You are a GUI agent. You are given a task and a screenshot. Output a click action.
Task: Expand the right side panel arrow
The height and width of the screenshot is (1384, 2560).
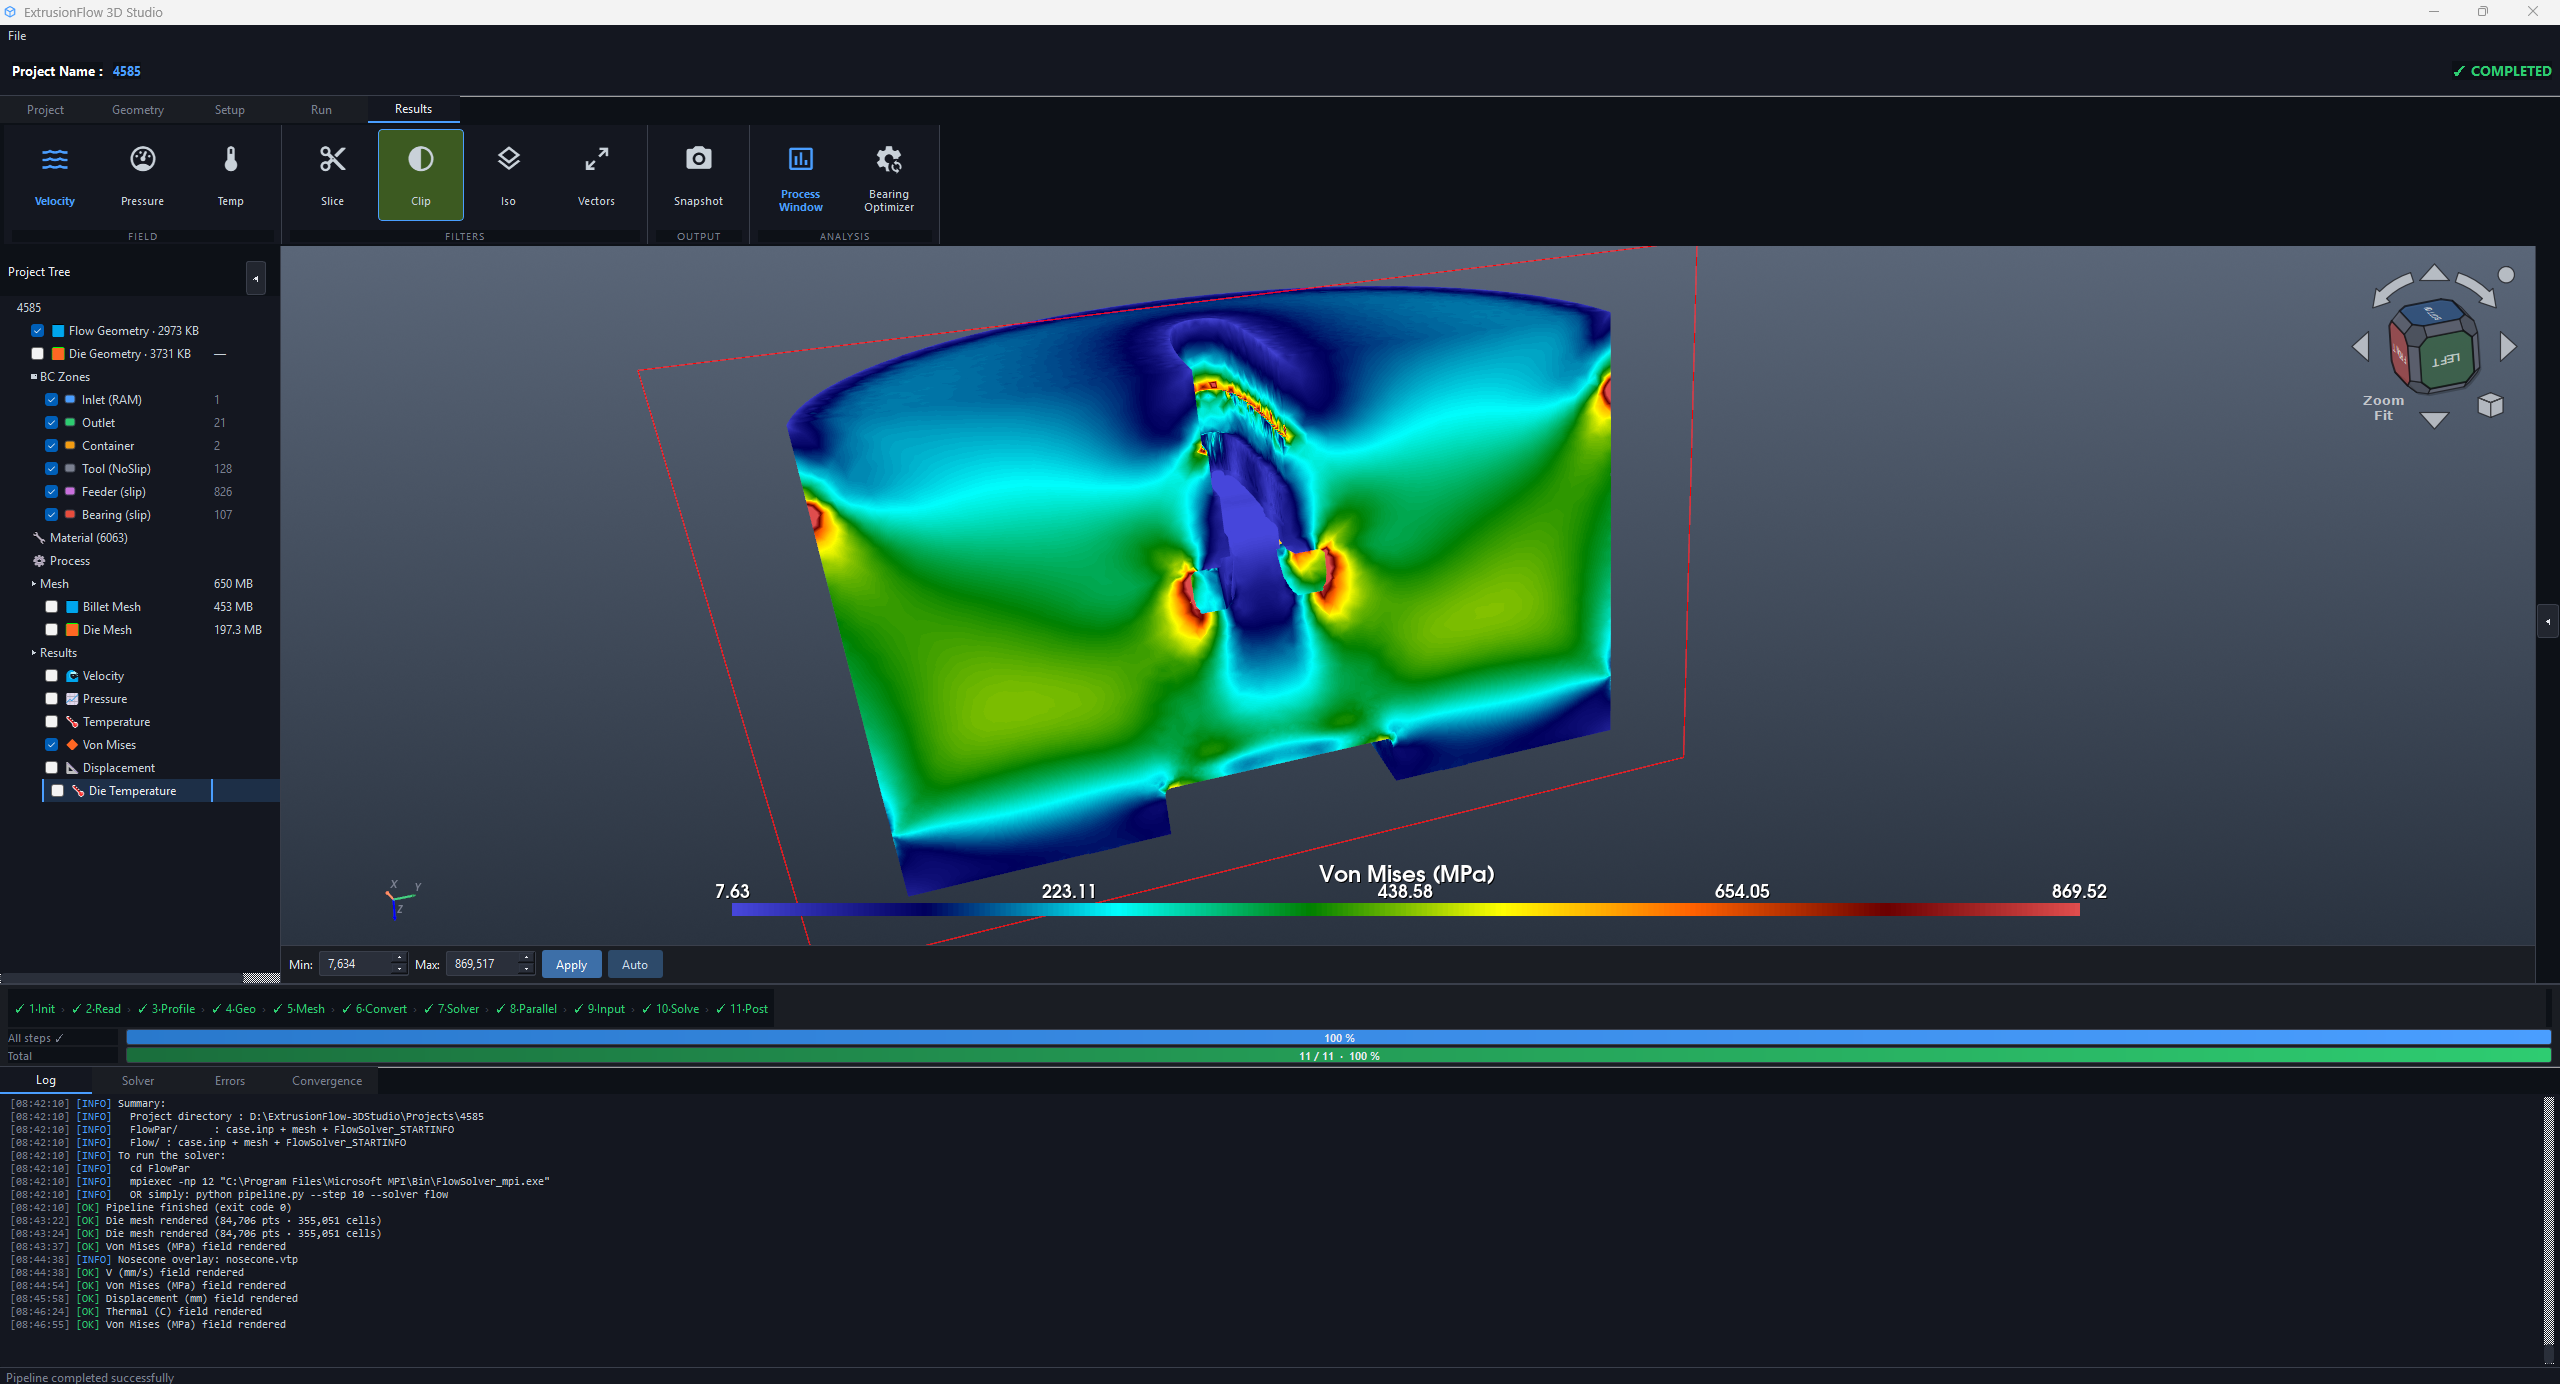pos(2548,621)
